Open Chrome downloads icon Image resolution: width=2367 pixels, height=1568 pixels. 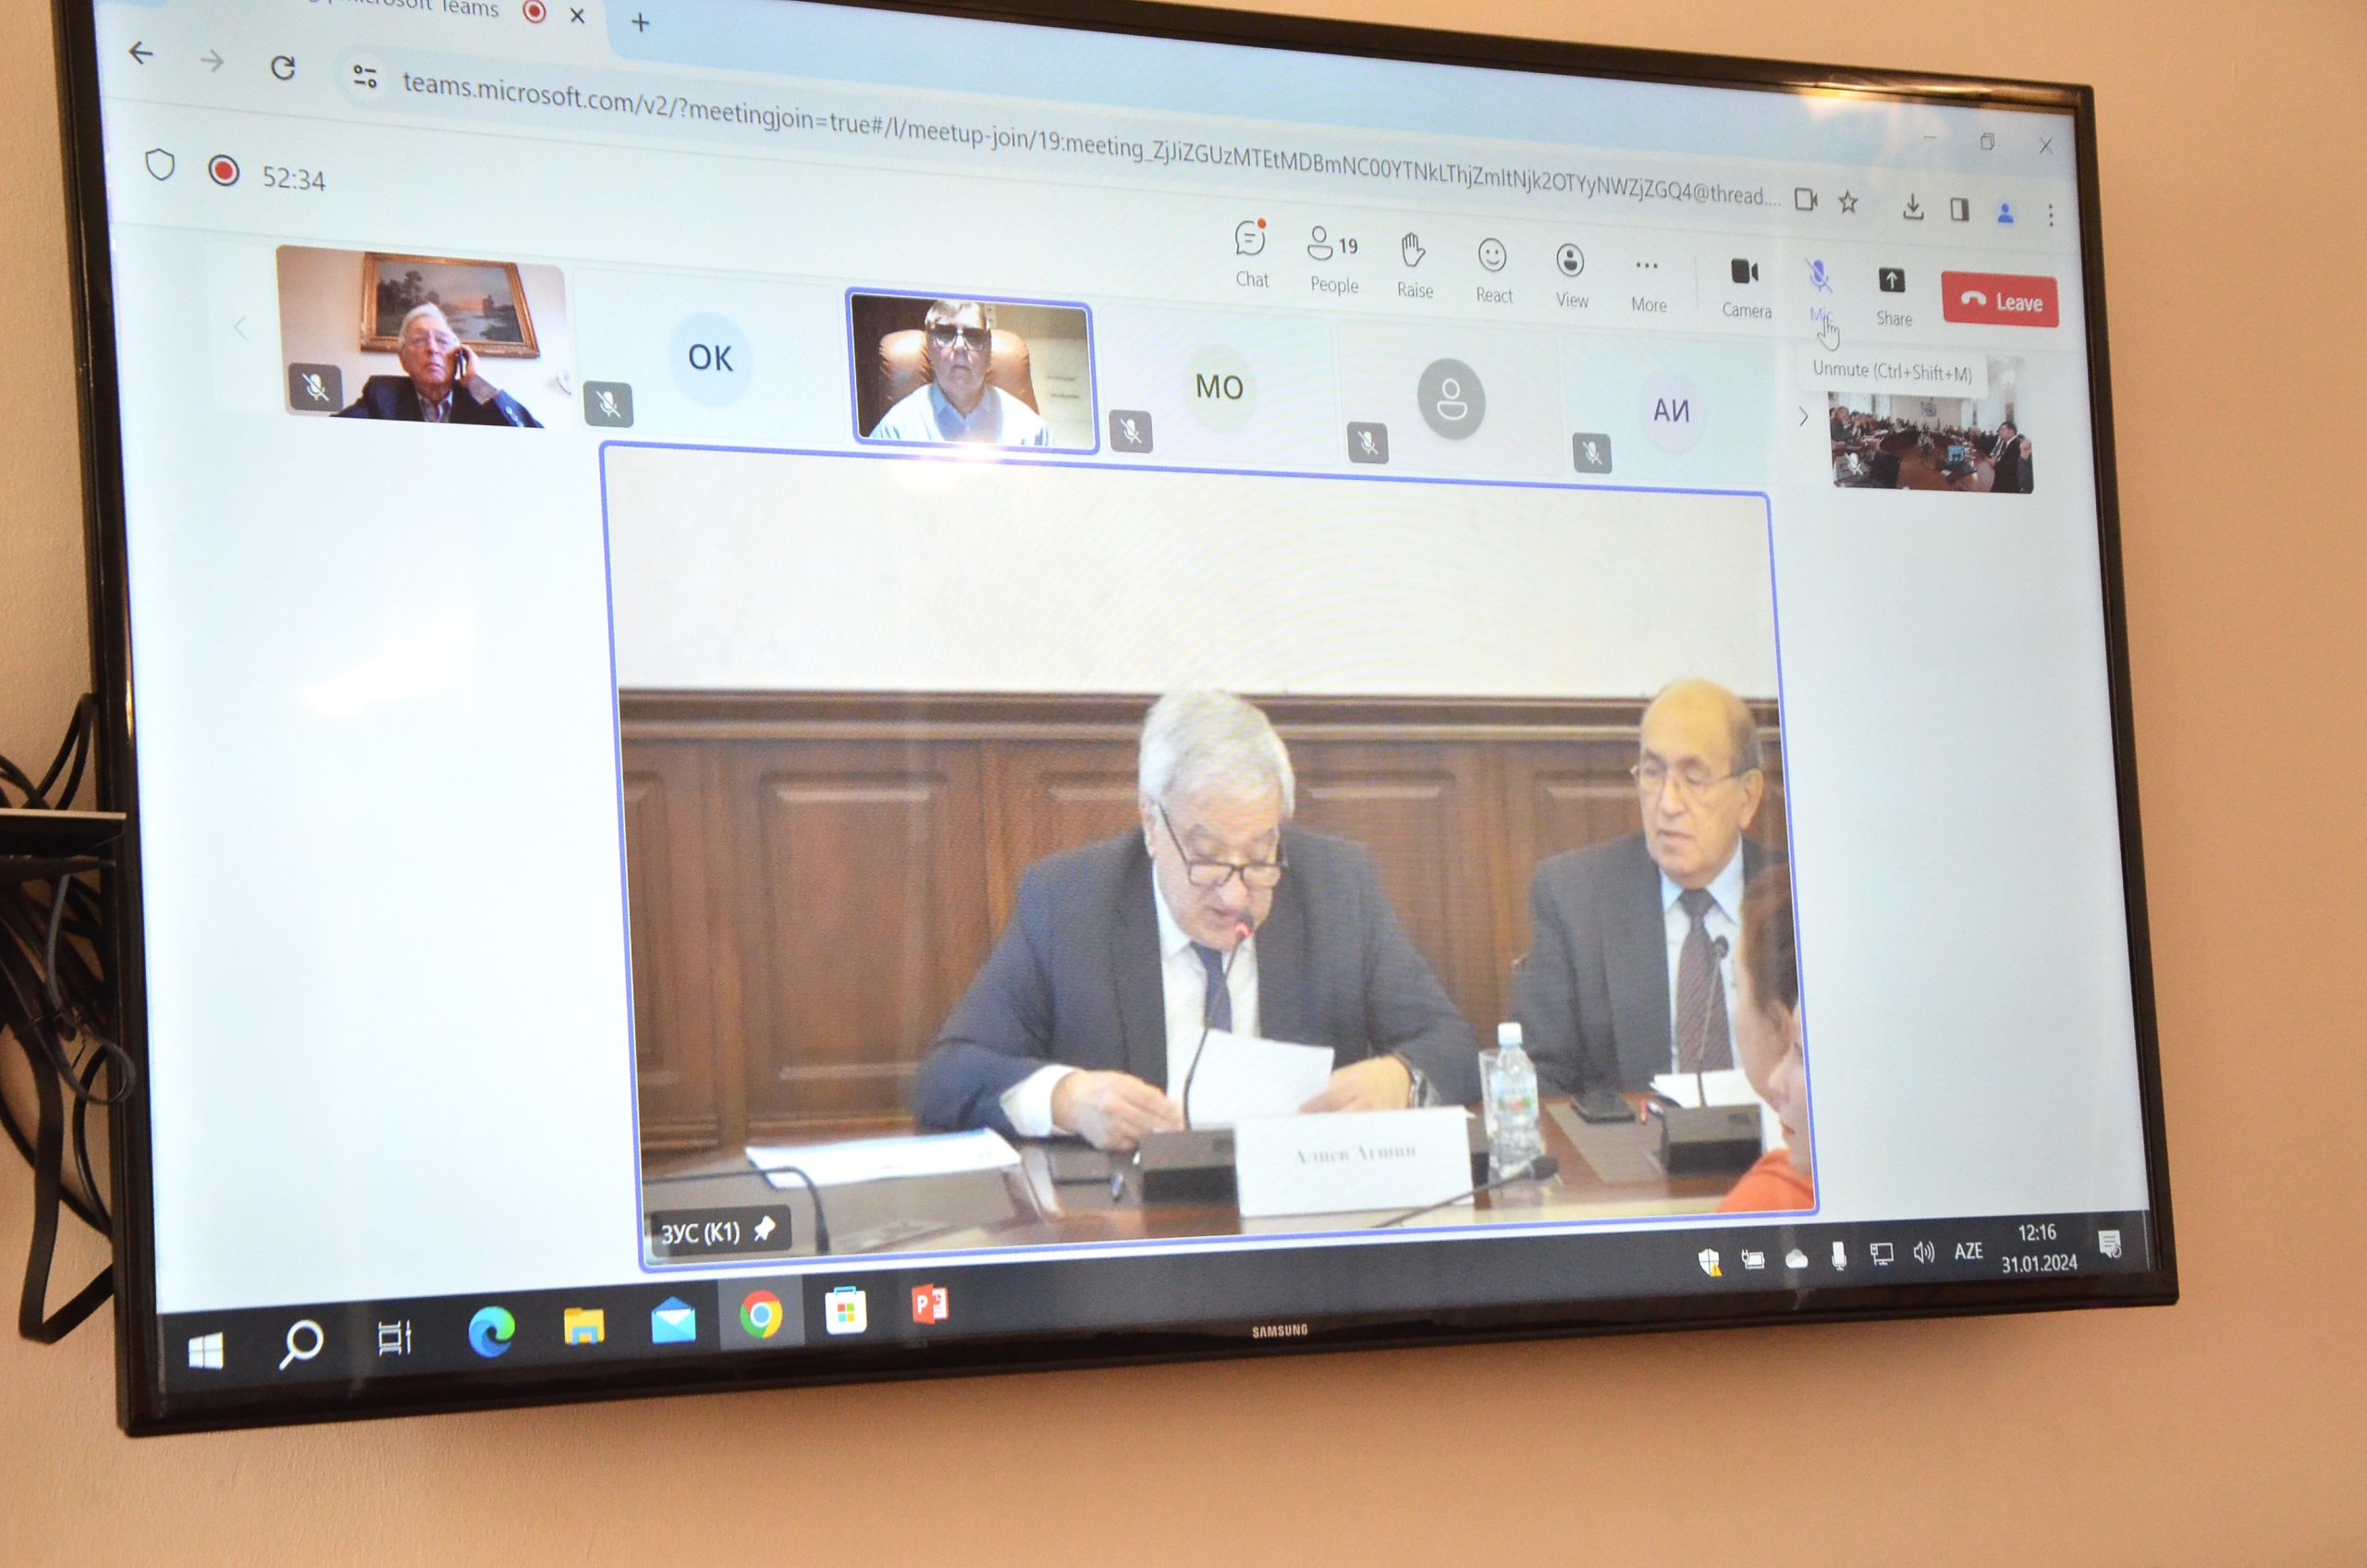pyautogui.click(x=1912, y=207)
